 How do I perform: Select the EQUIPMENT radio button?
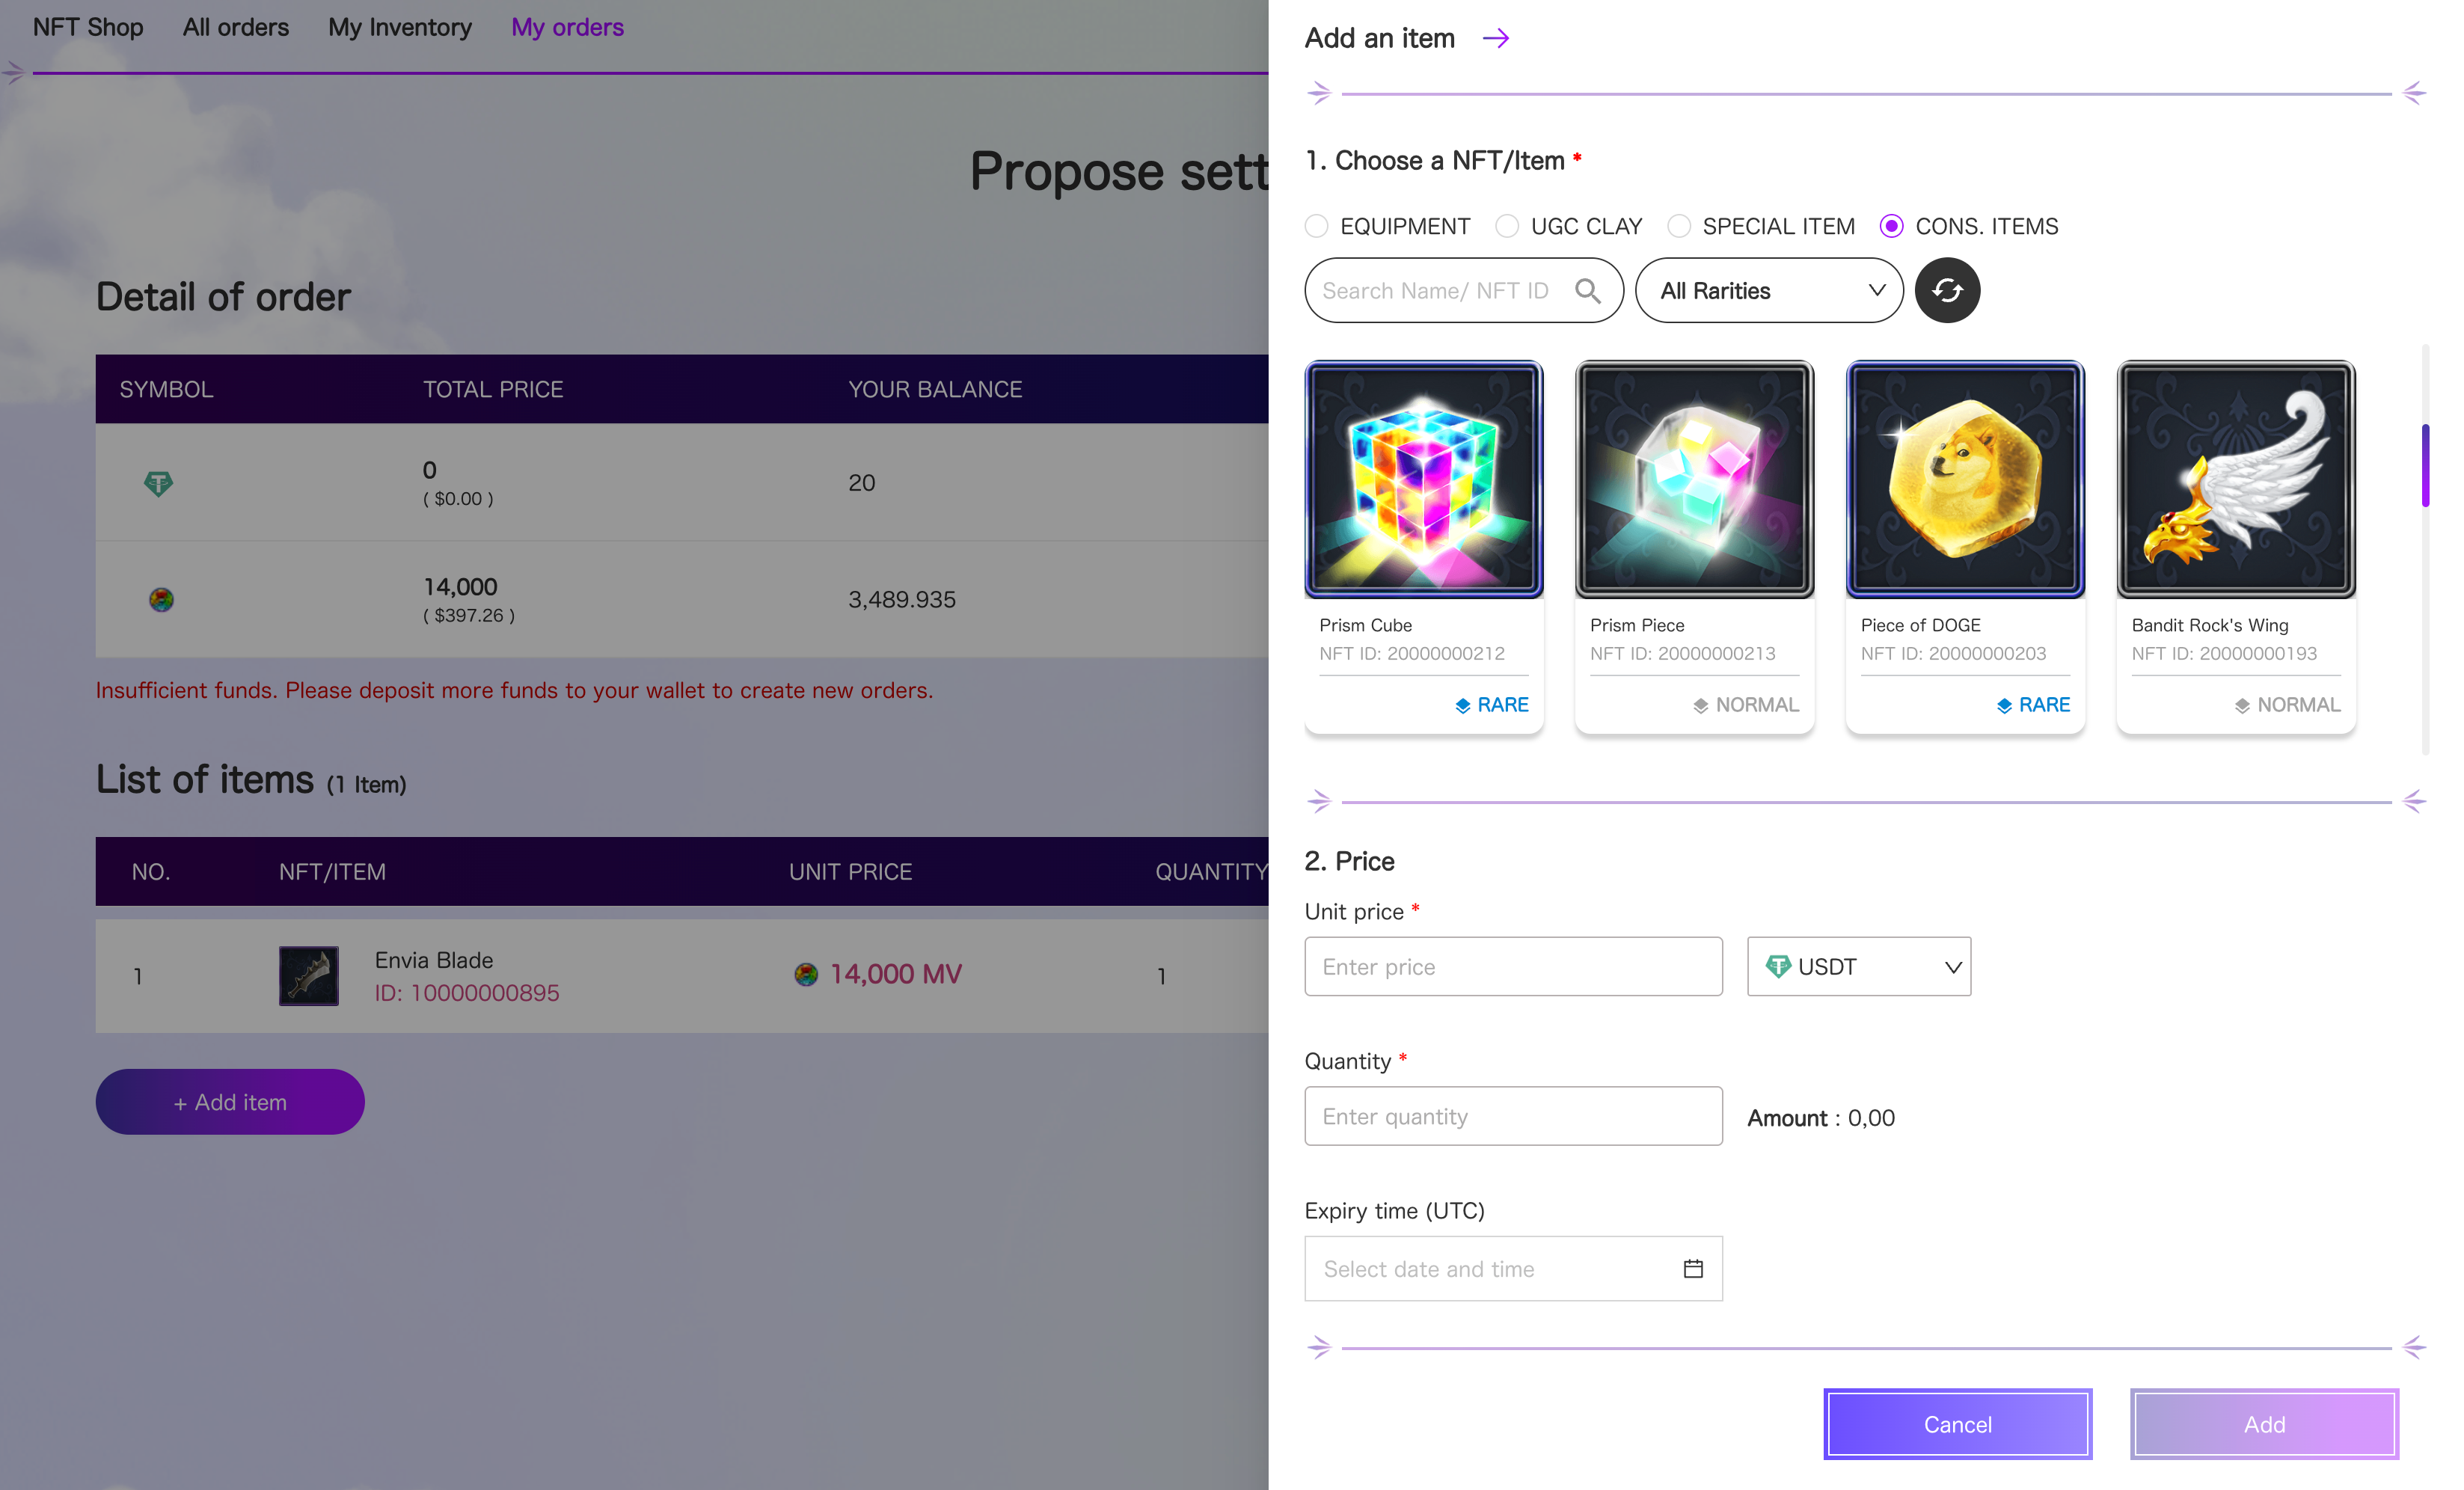point(1317,226)
